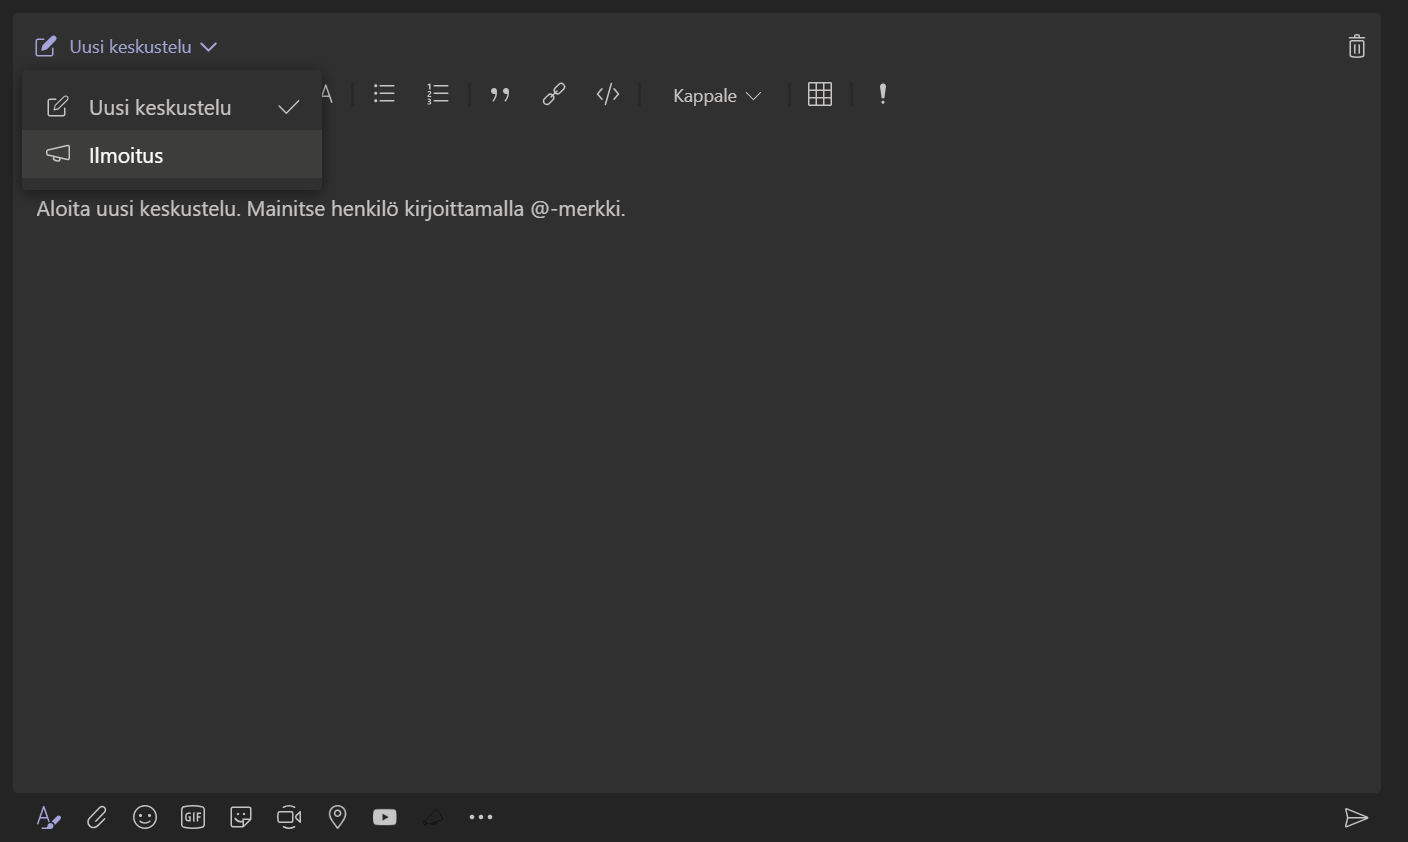Attach a file with paperclip
Viewport: 1408px width, 842px height.
click(97, 818)
